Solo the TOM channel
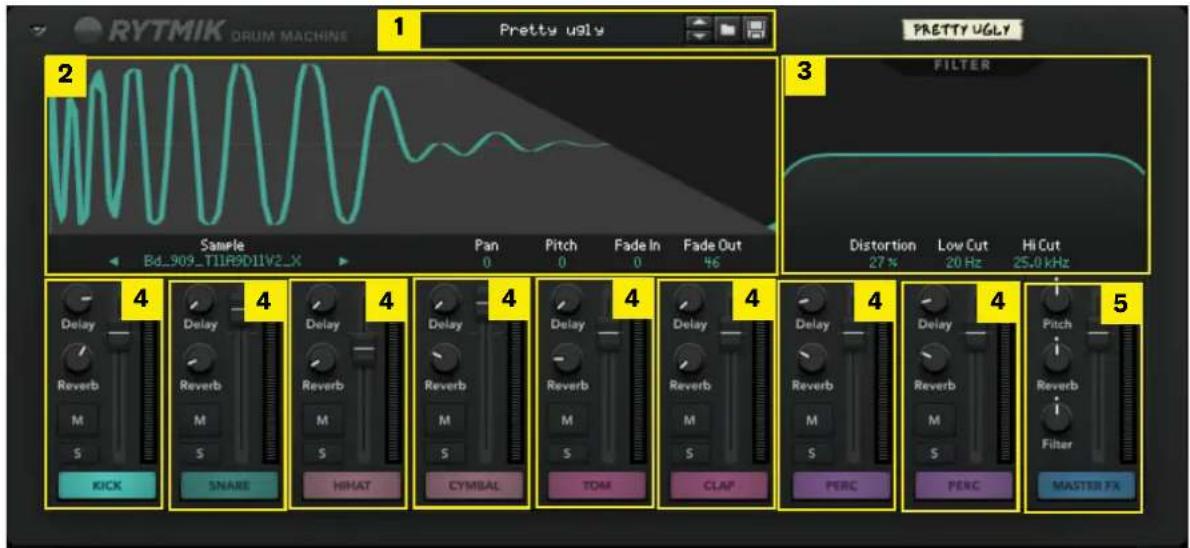Viewport: 1190px width, 548px height. pos(567,454)
